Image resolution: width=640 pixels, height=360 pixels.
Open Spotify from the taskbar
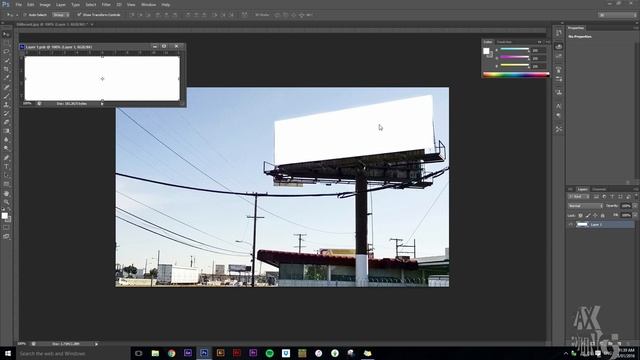click(269, 353)
